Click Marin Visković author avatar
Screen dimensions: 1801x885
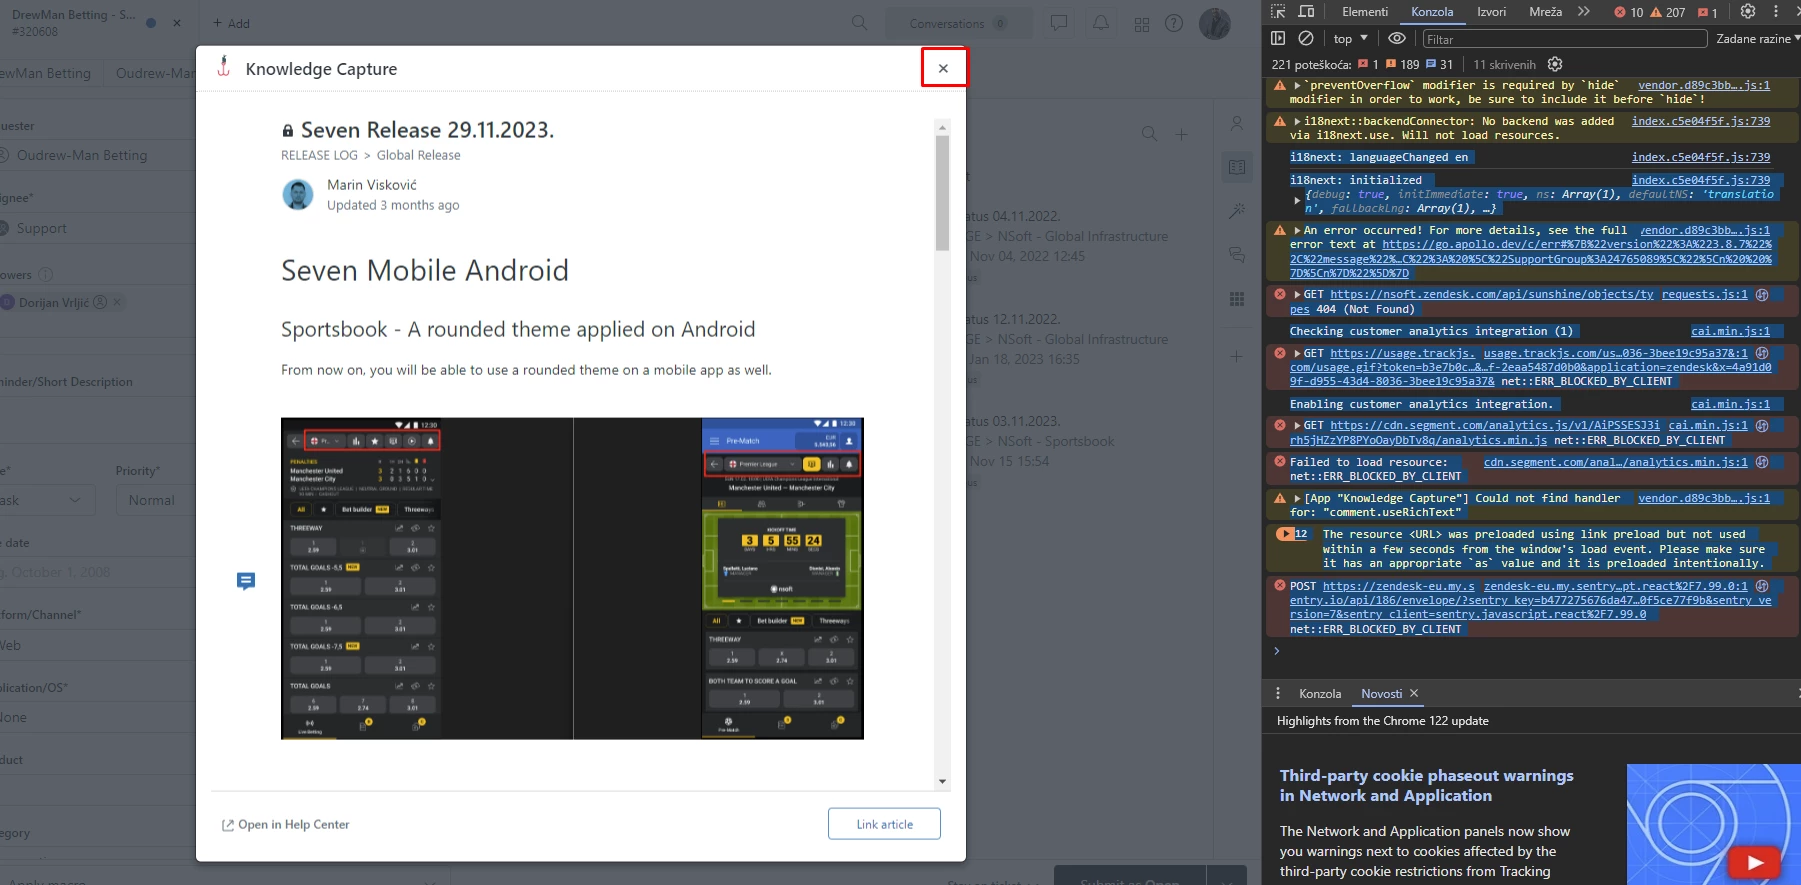(298, 194)
